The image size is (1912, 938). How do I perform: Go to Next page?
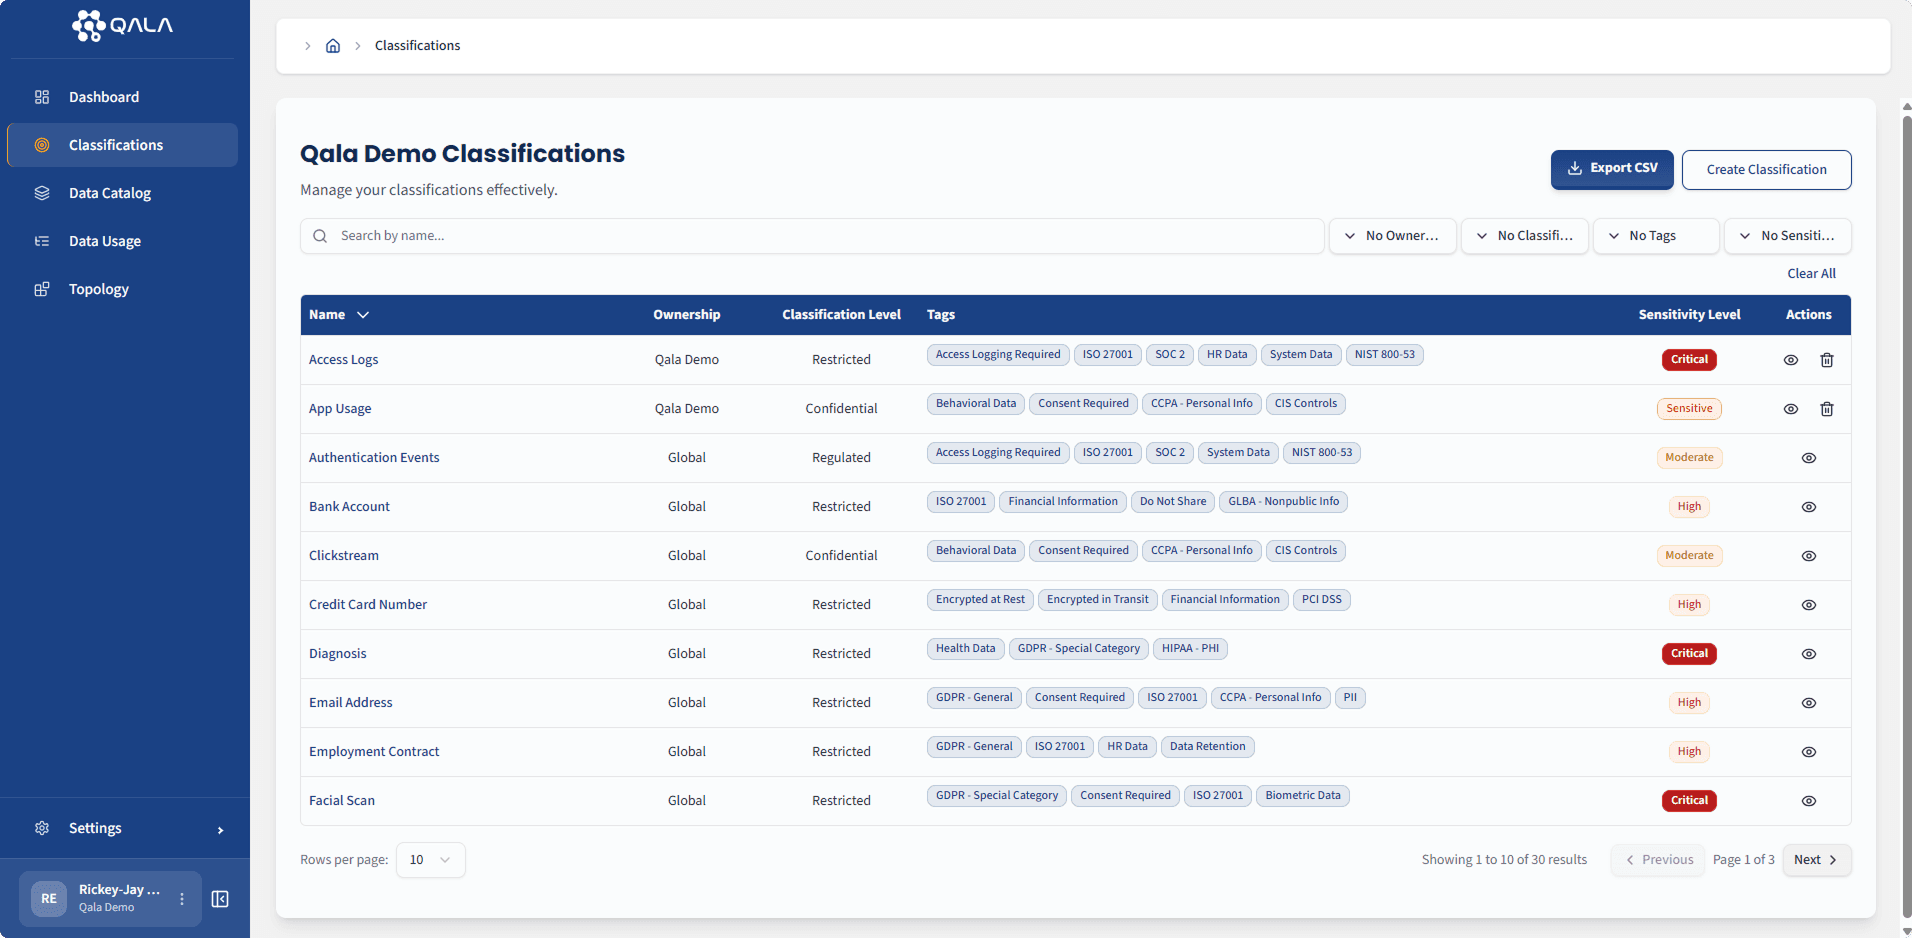click(1816, 860)
